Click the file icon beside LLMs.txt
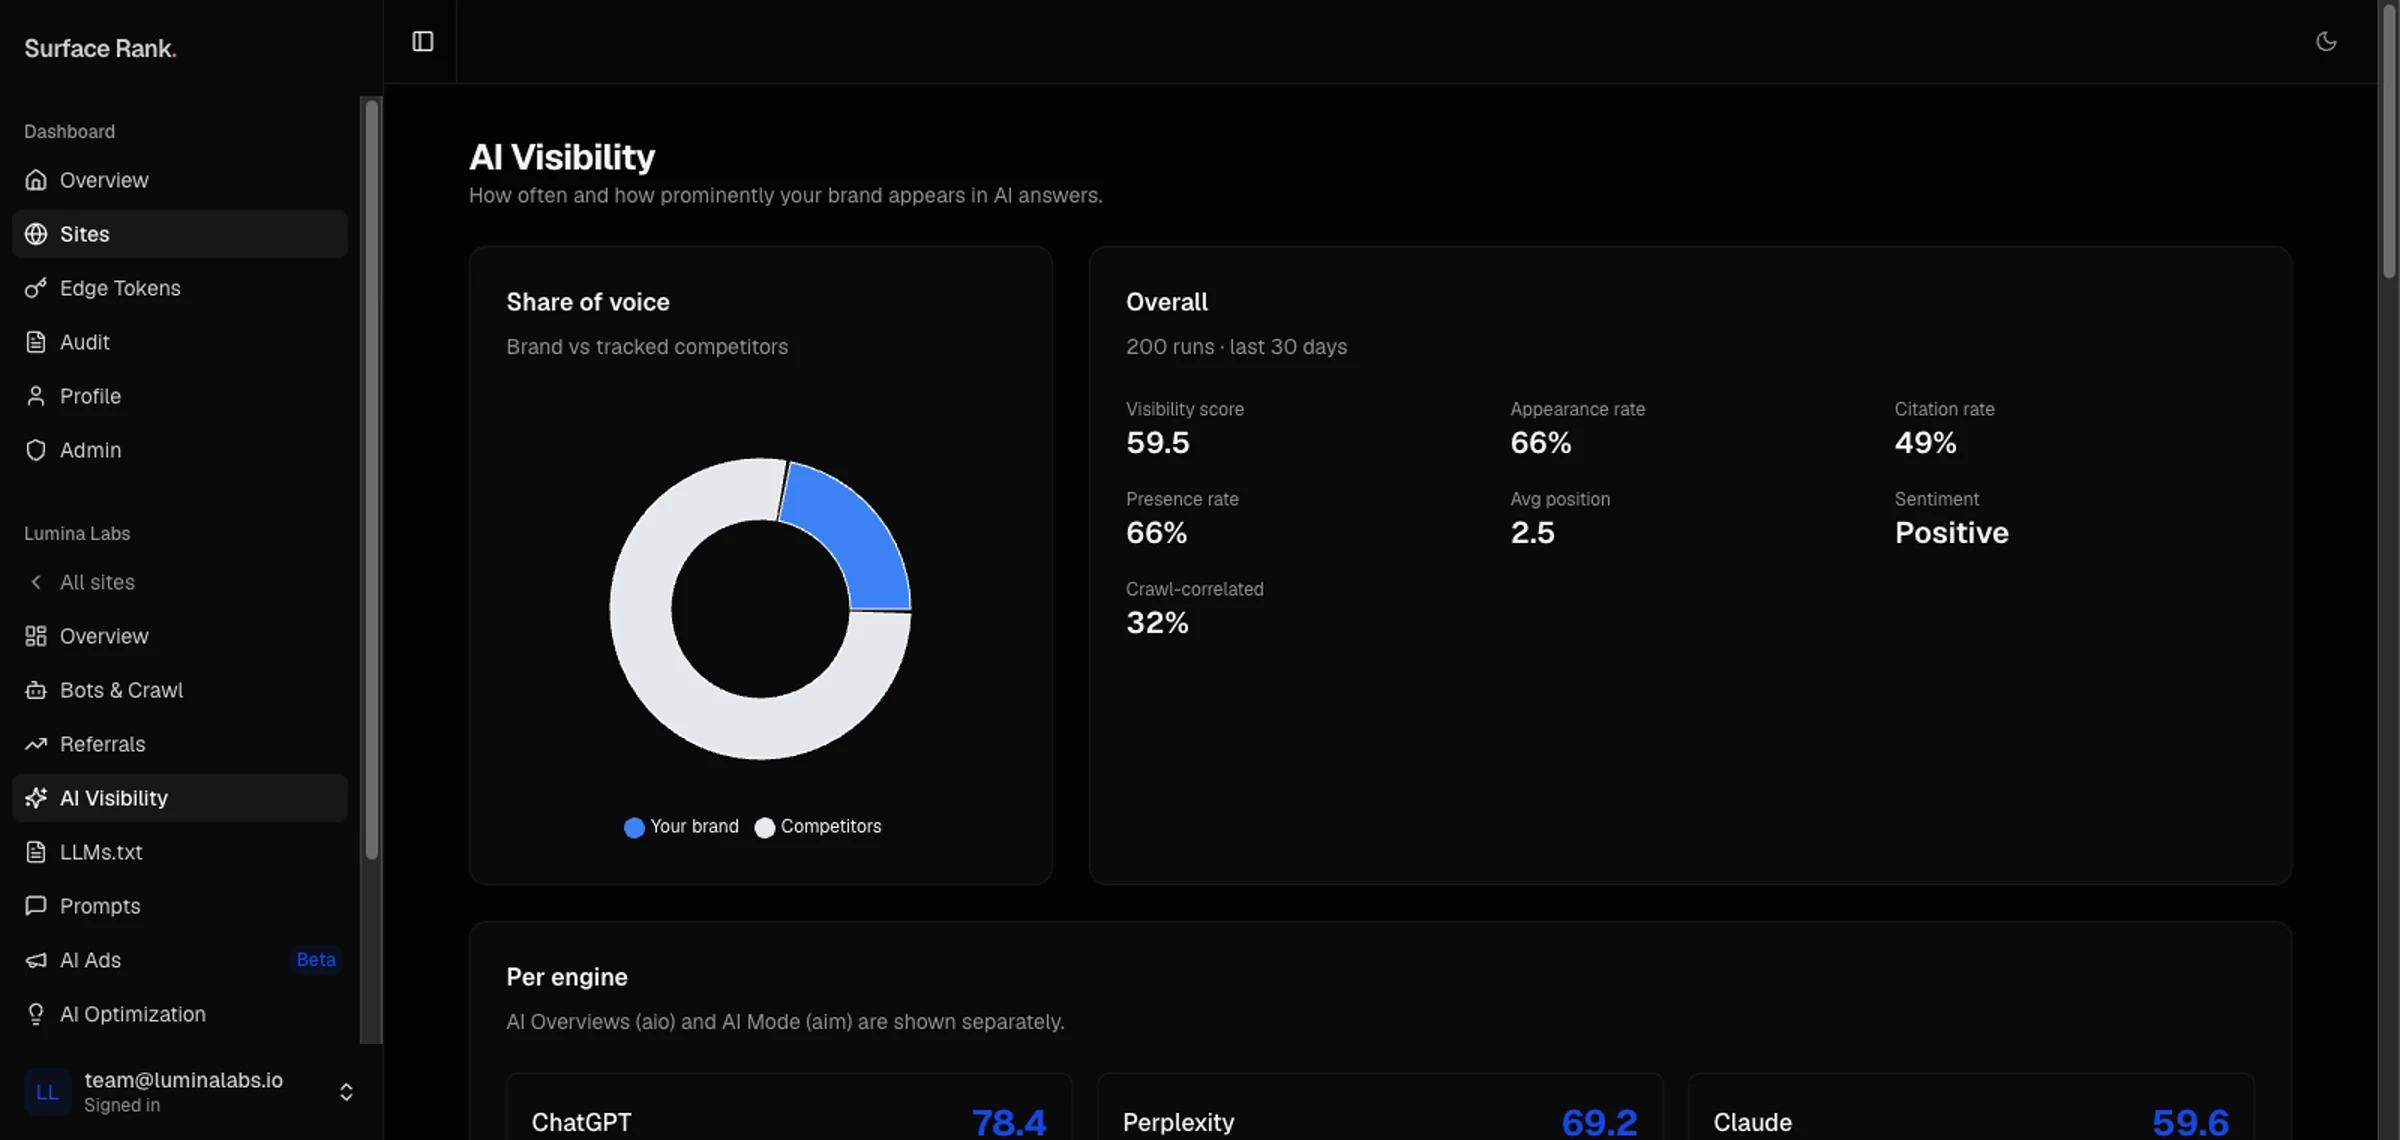The width and height of the screenshot is (2400, 1140). coord(36,852)
